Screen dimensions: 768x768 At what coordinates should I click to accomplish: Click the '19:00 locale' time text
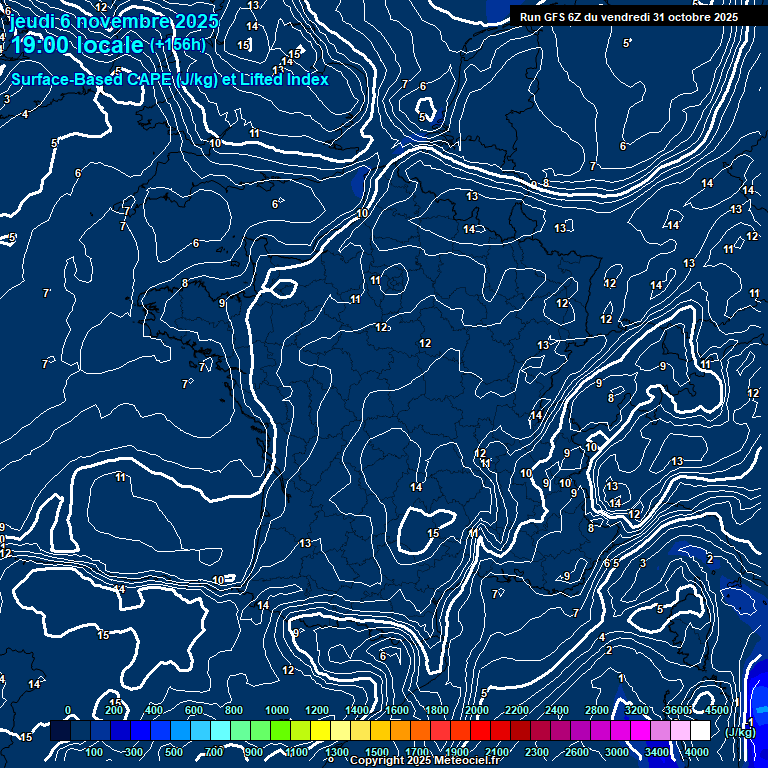coord(77,45)
